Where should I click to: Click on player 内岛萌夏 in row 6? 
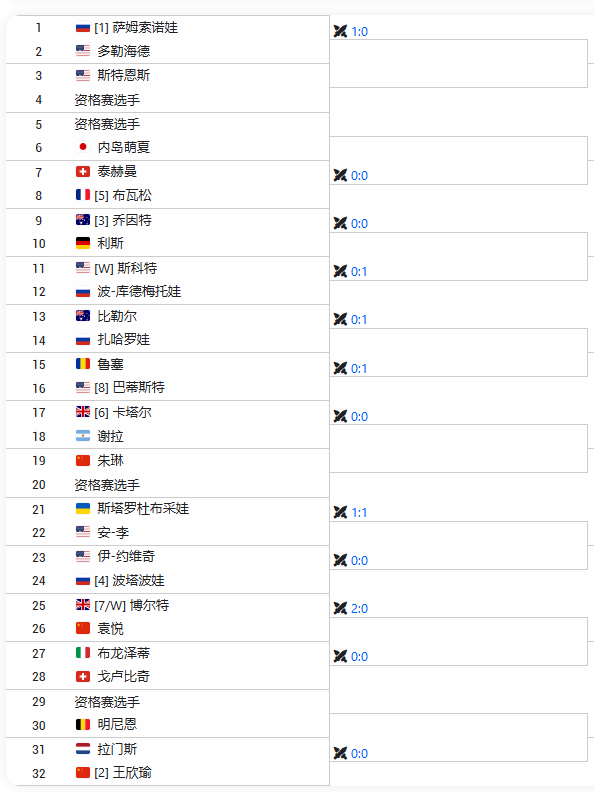[x=124, y=147]
